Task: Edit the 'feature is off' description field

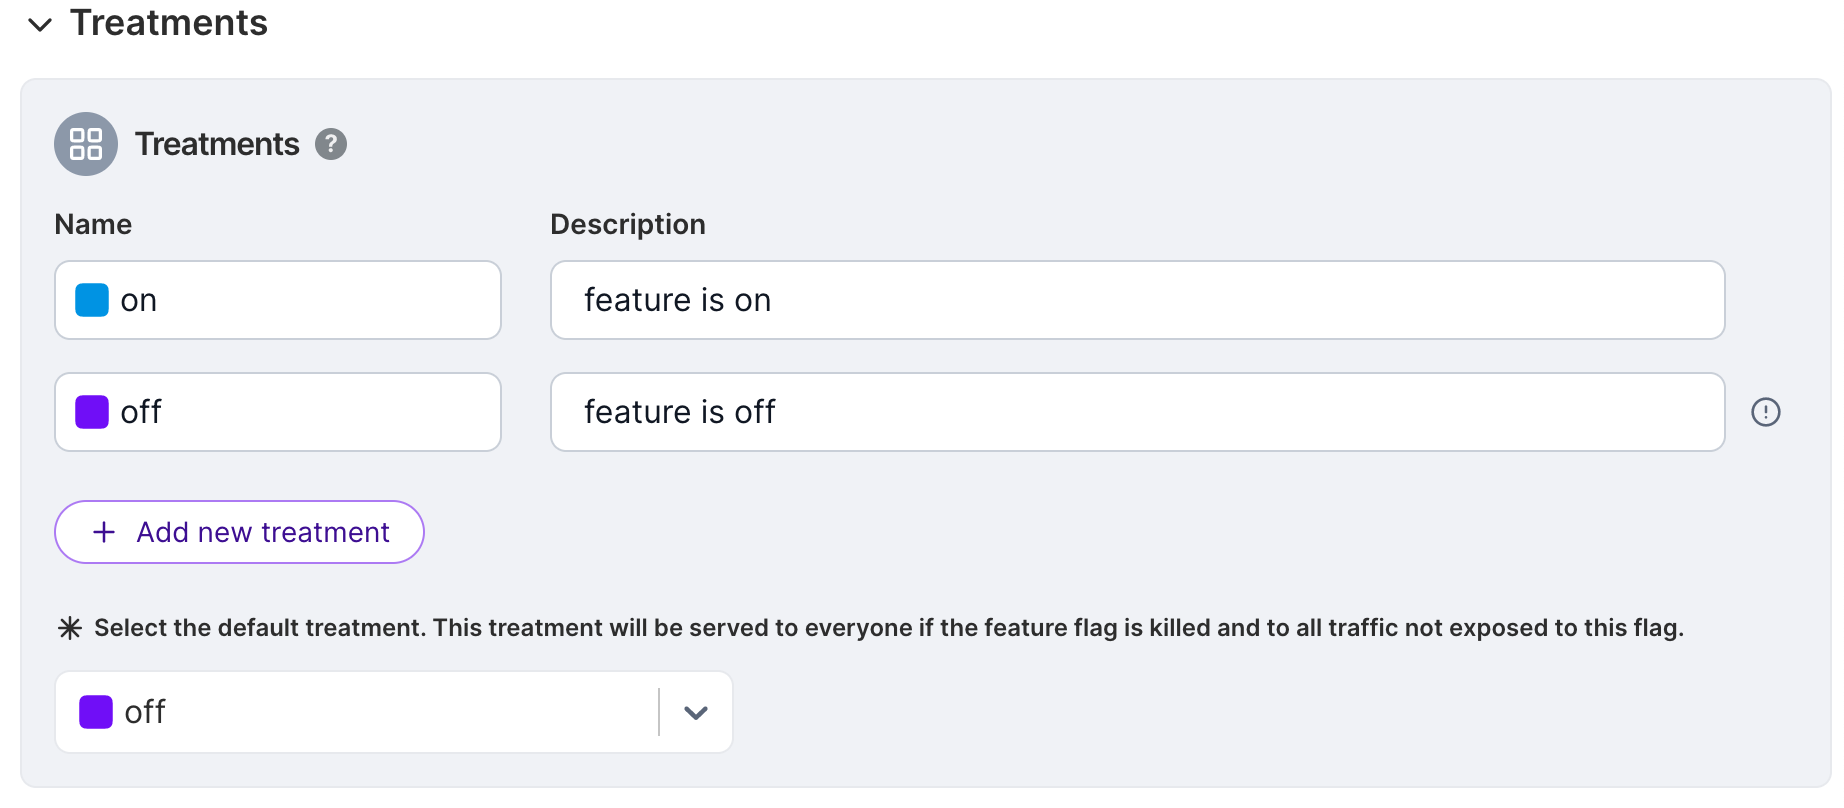Action: tap(1136, 412)
